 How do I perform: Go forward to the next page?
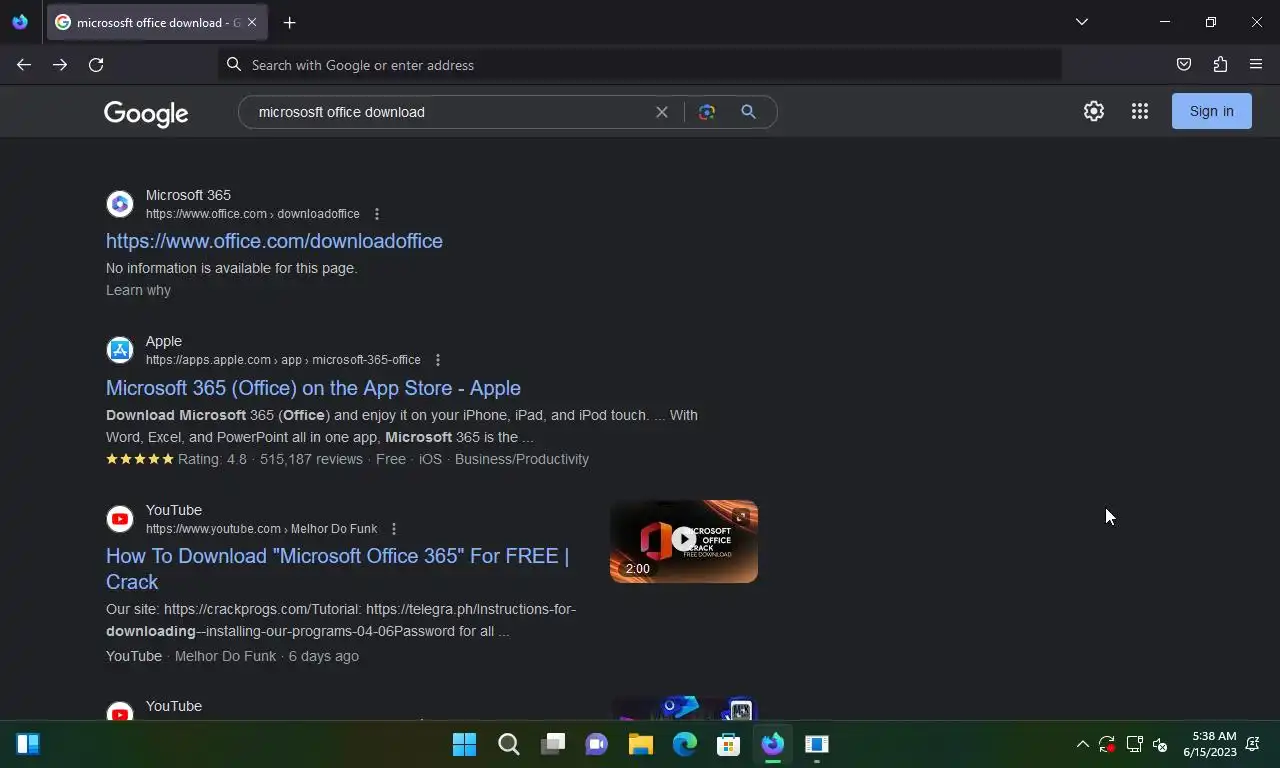coord(60,65)
